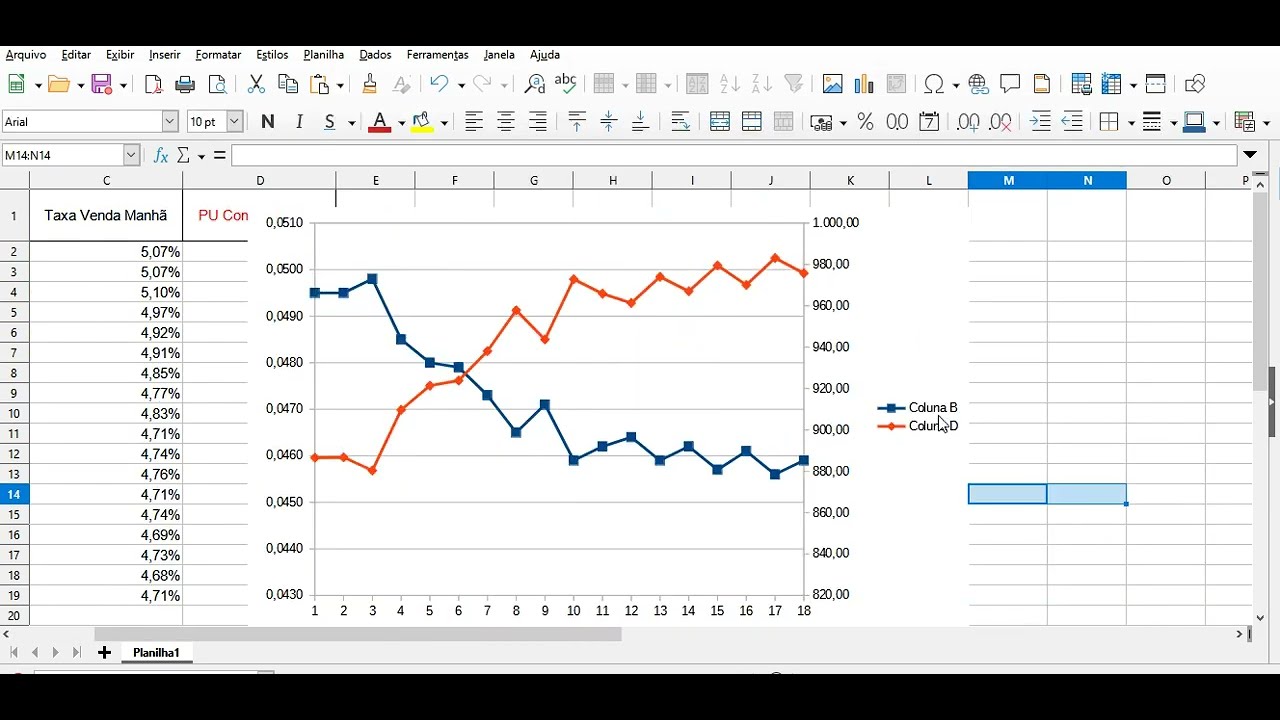This screenshot has width=1280, height=720.
Task: Increase the indent
Action: click(1040, 122)
